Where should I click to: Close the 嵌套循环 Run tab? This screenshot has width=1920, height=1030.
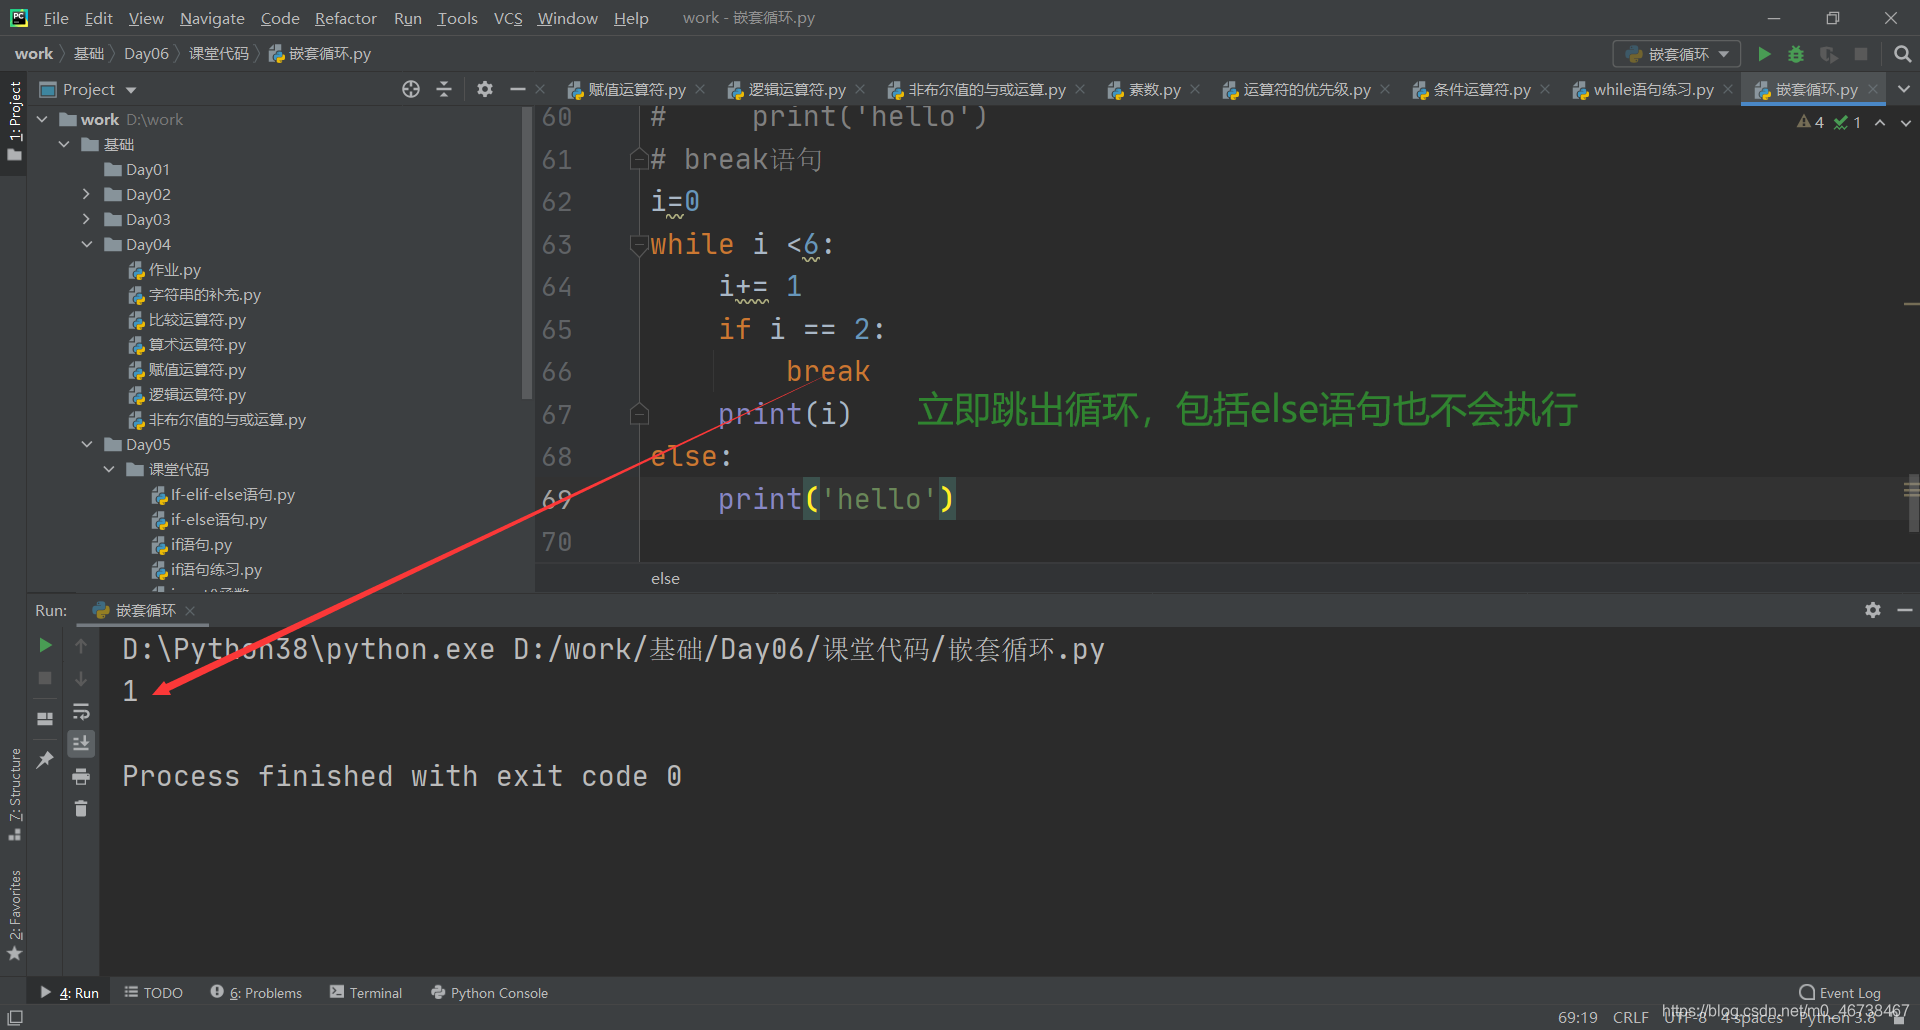coord(190,610)
